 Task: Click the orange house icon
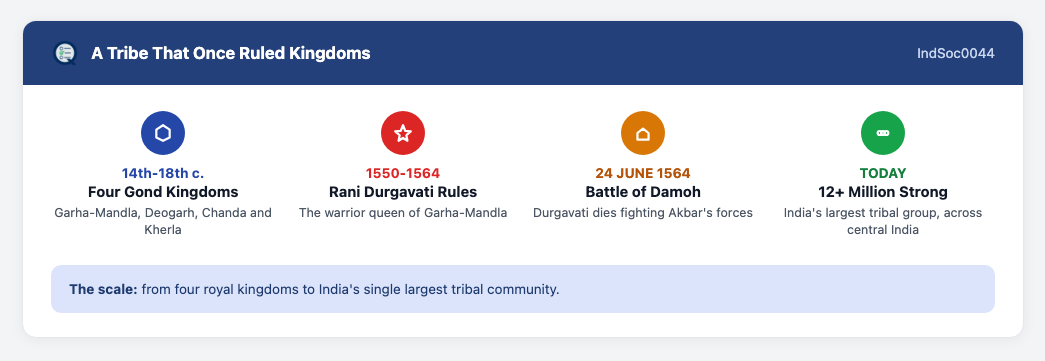click(642, 133)
